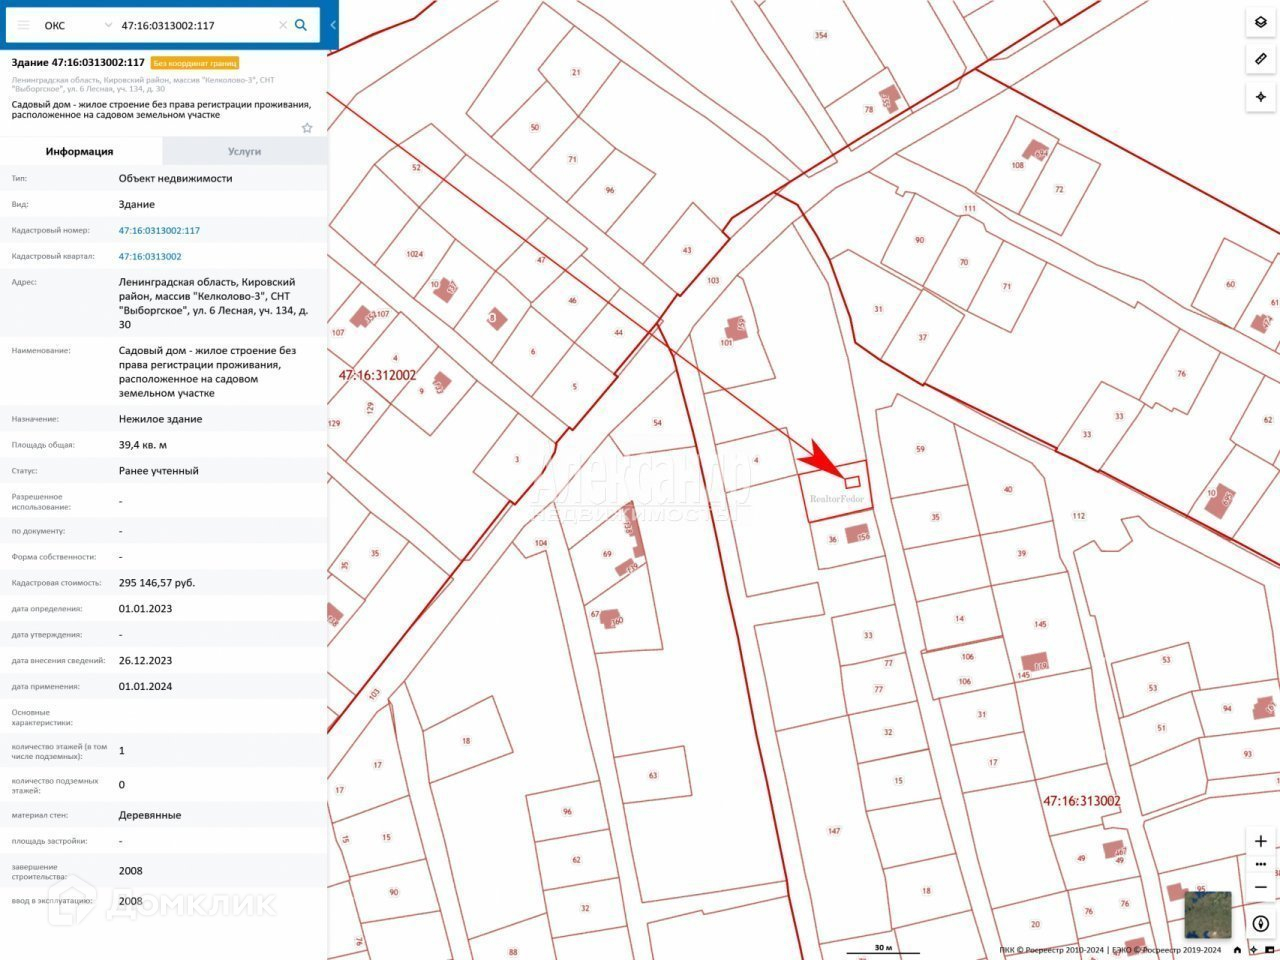Viewport: 1280px width, 960px height.
Task: Open the ОКС object type dropdown
Action: pyautogui.click(x=78, y=25)
